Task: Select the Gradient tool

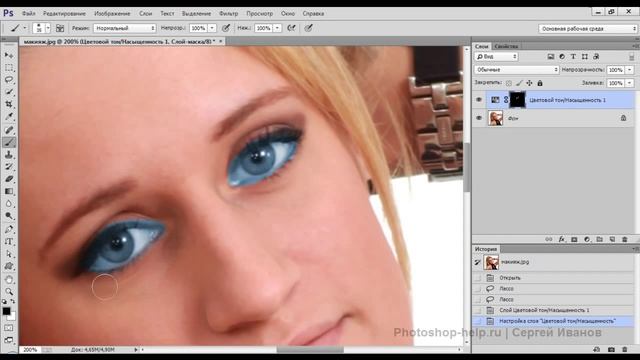Action: [x=9, y=191]
